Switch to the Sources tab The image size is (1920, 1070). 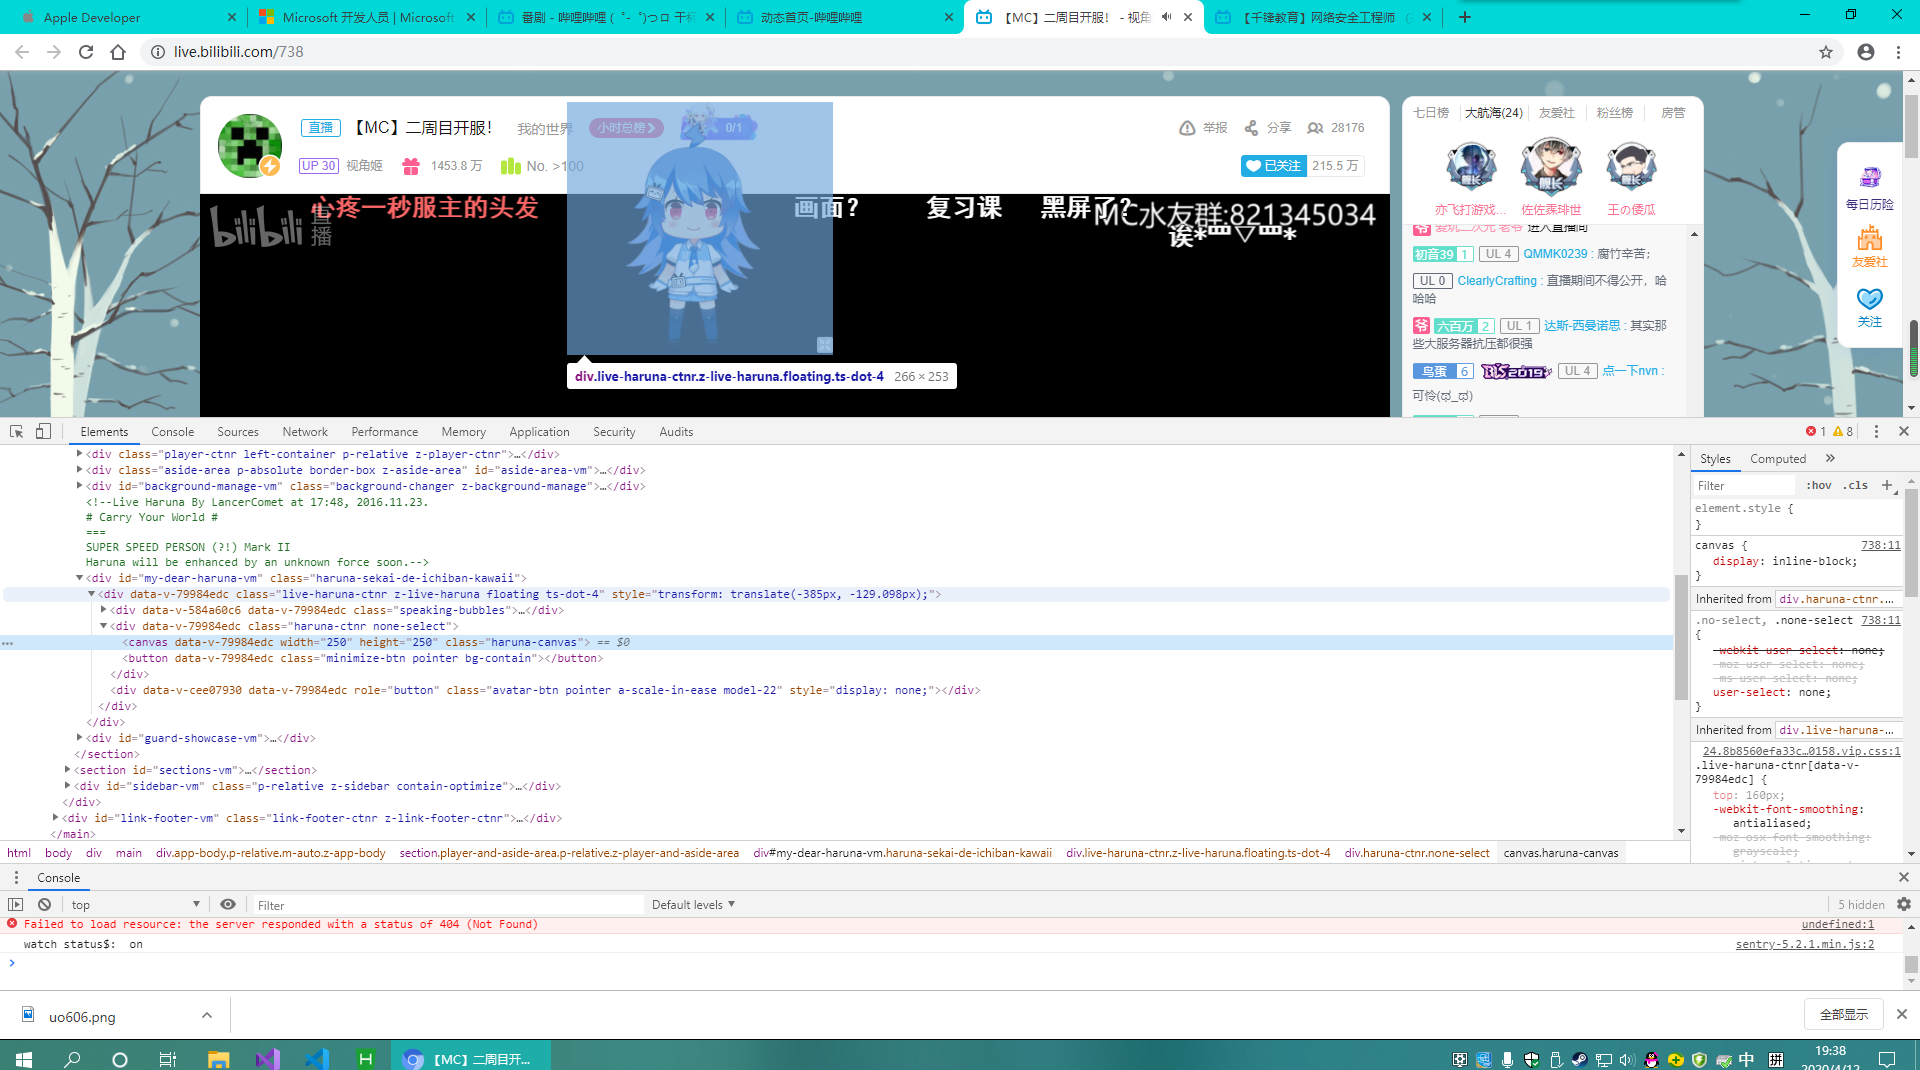click(237, 432)
